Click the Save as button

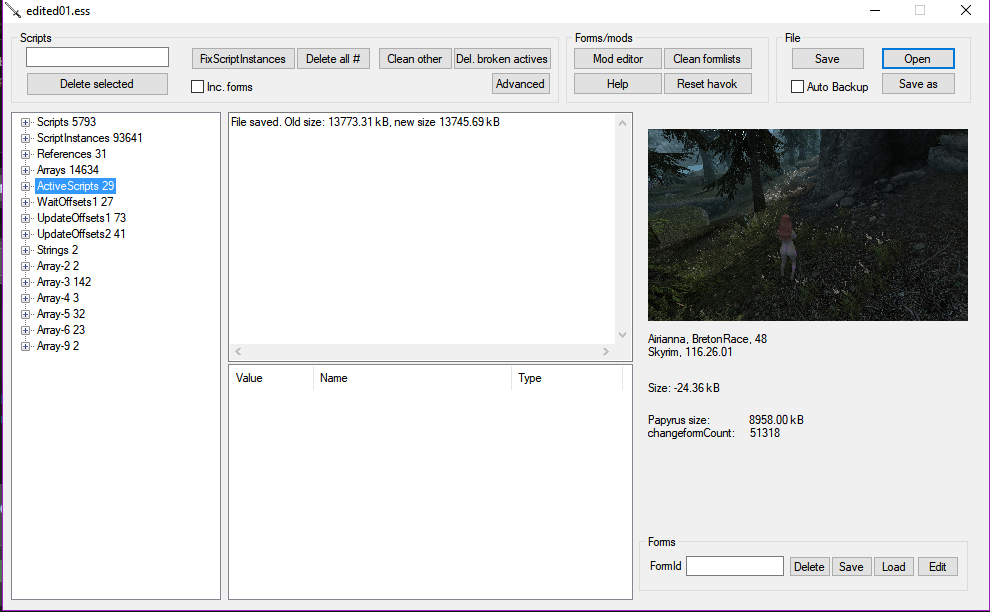click(918, 84)
